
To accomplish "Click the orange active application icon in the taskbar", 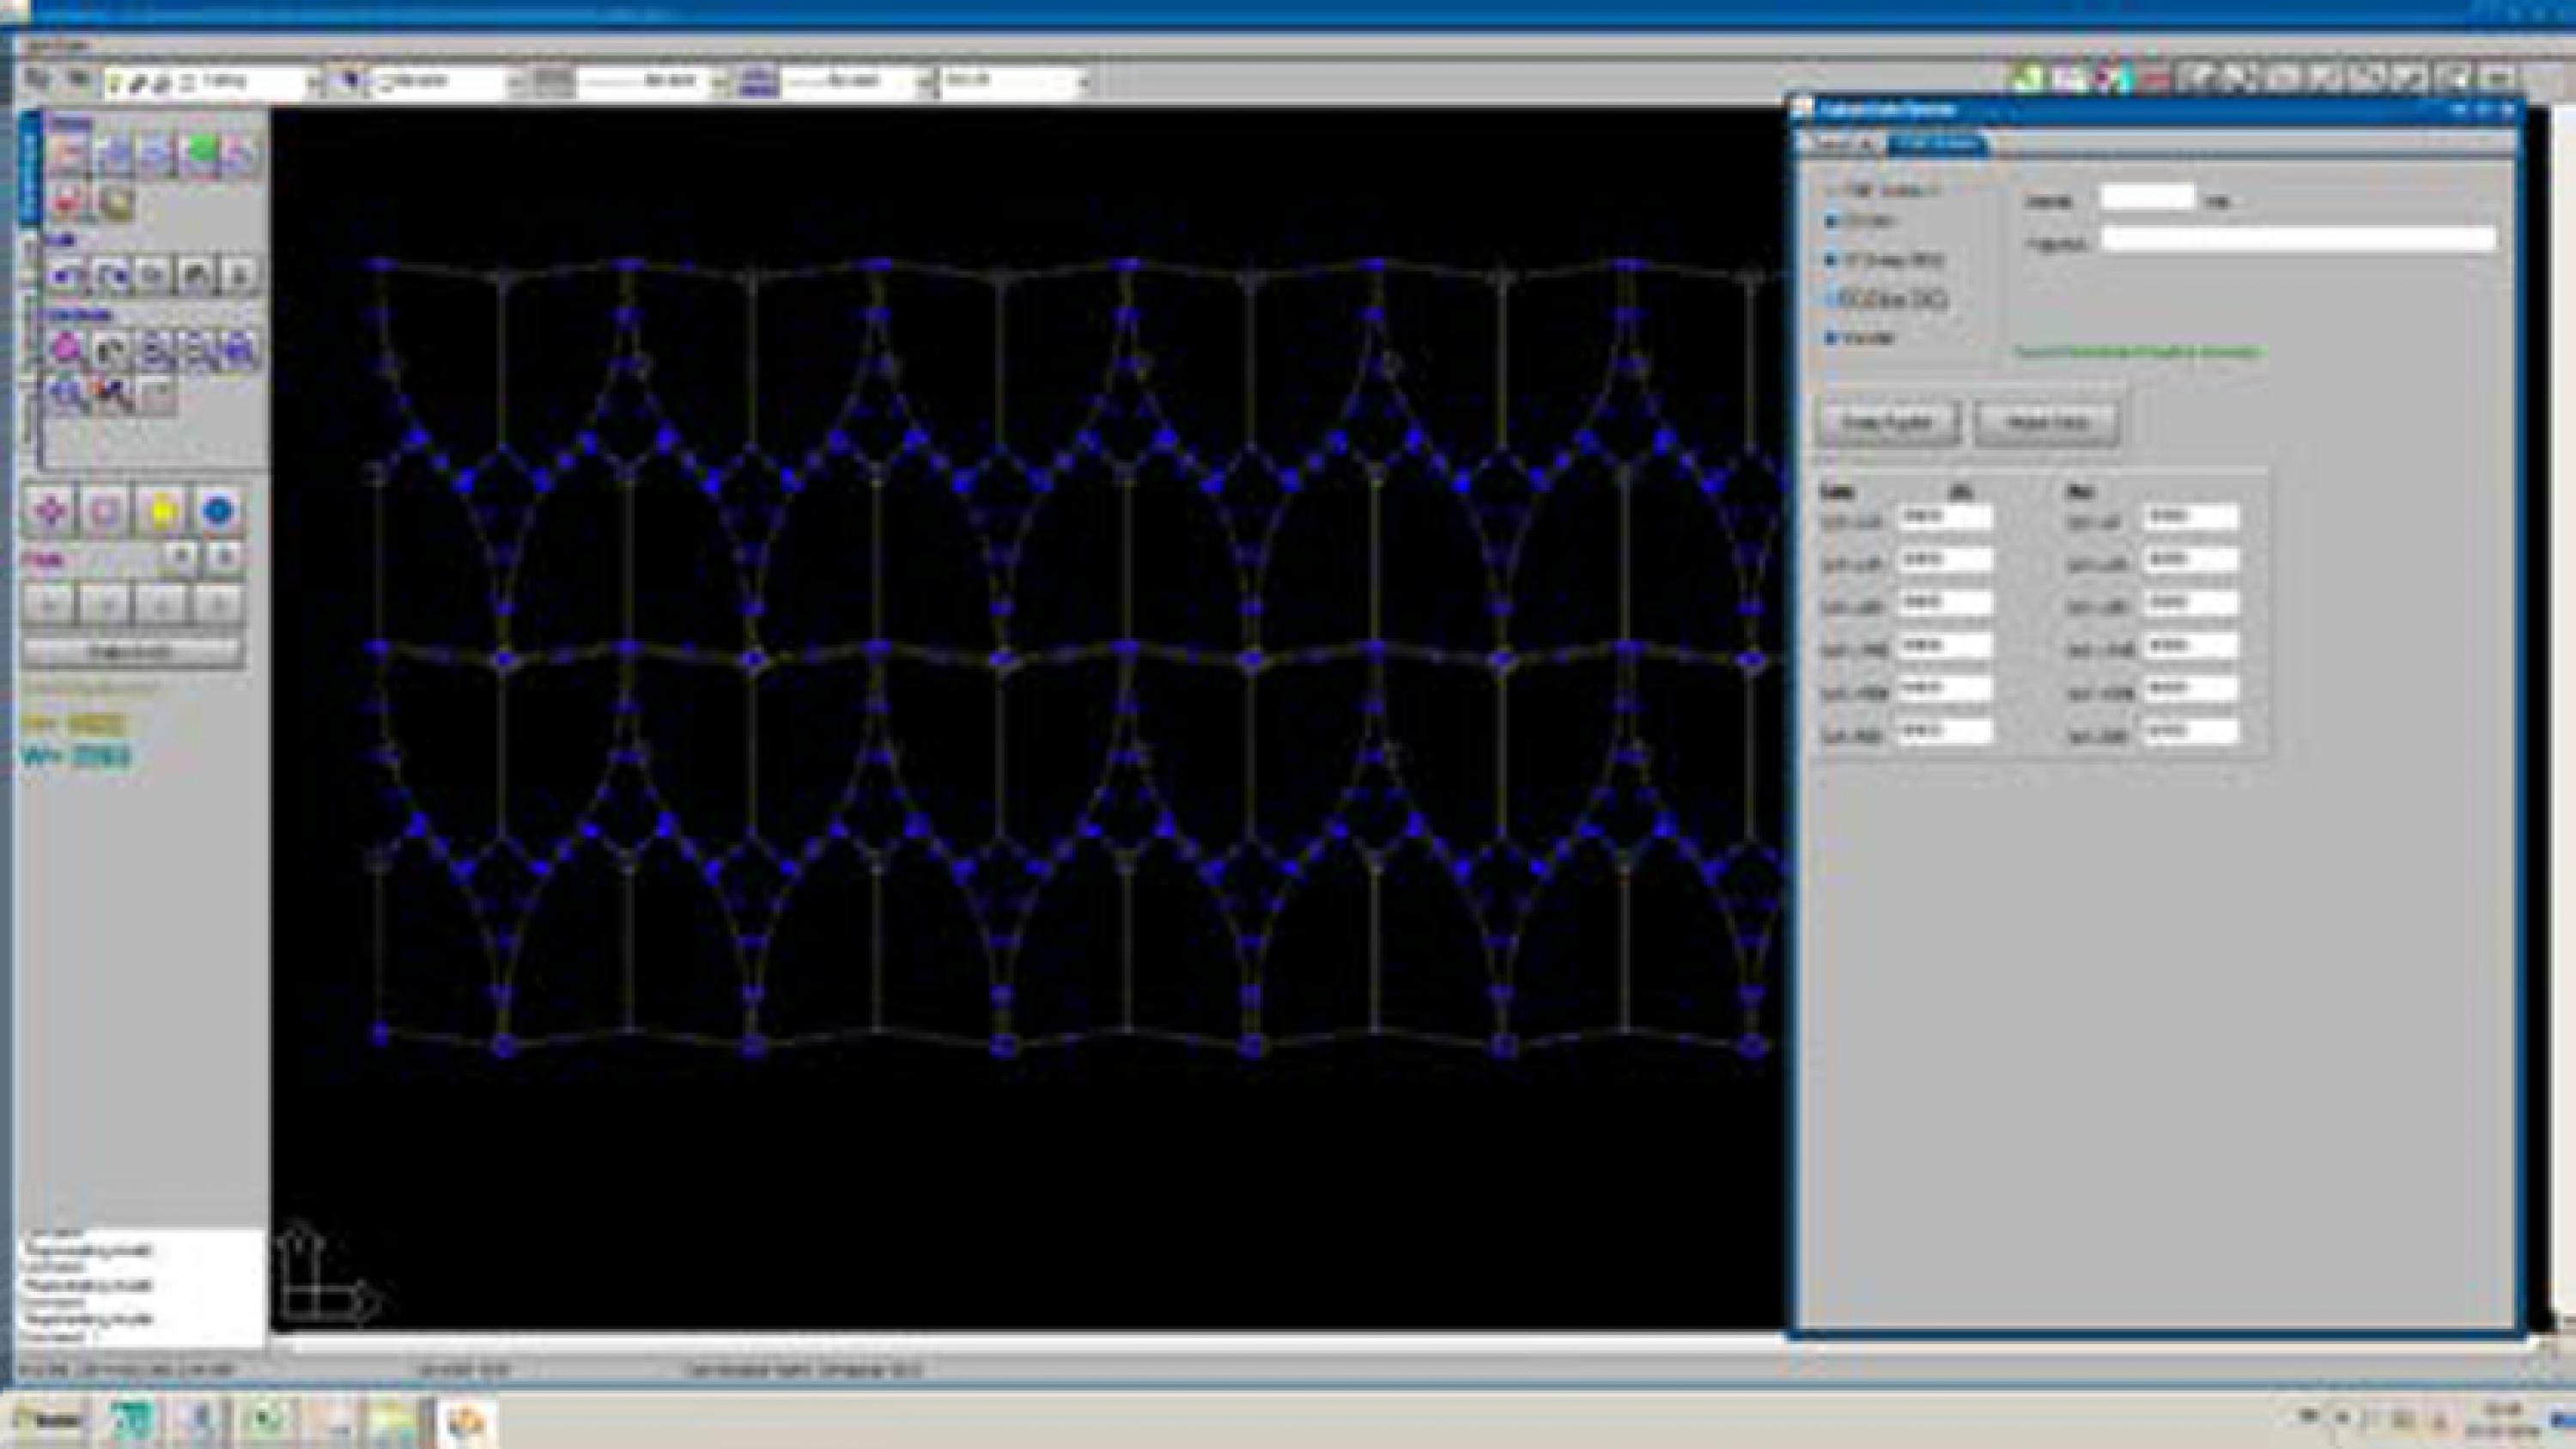I will (467, 1421).
